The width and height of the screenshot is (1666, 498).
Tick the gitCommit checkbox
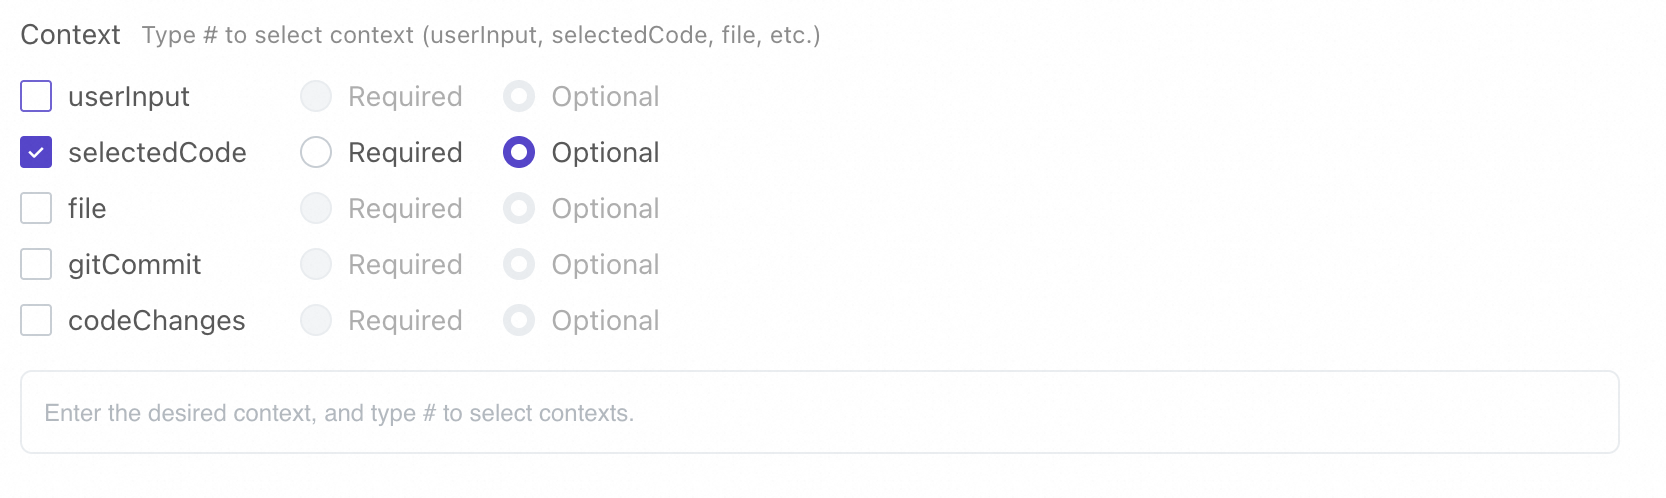click(36, 264)
